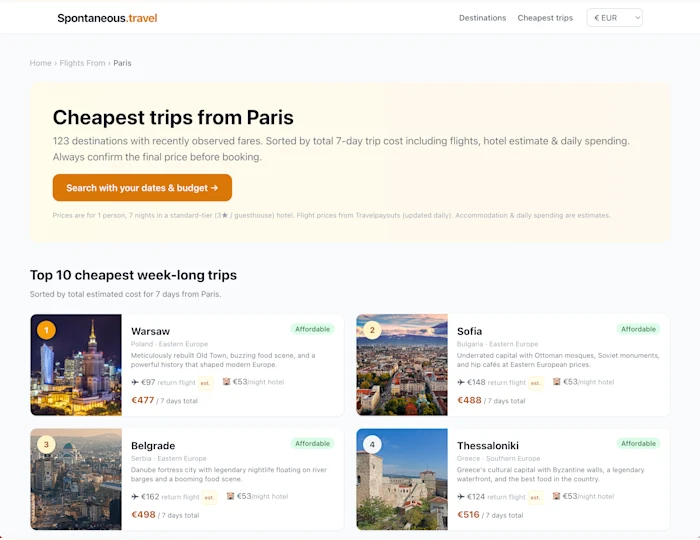700x540 pixels.
Task: Click the €516 / 7 days total price
Action: [x=490, y=515]
